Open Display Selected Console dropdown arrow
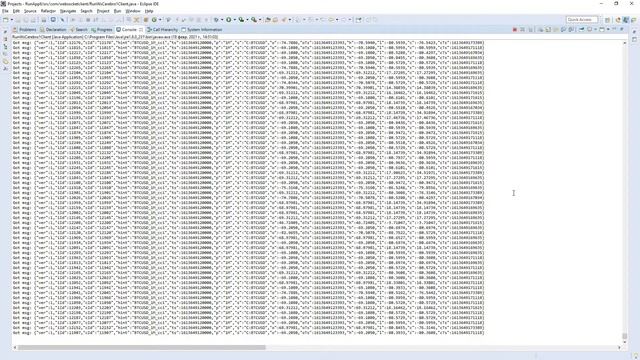 [596, 29]
